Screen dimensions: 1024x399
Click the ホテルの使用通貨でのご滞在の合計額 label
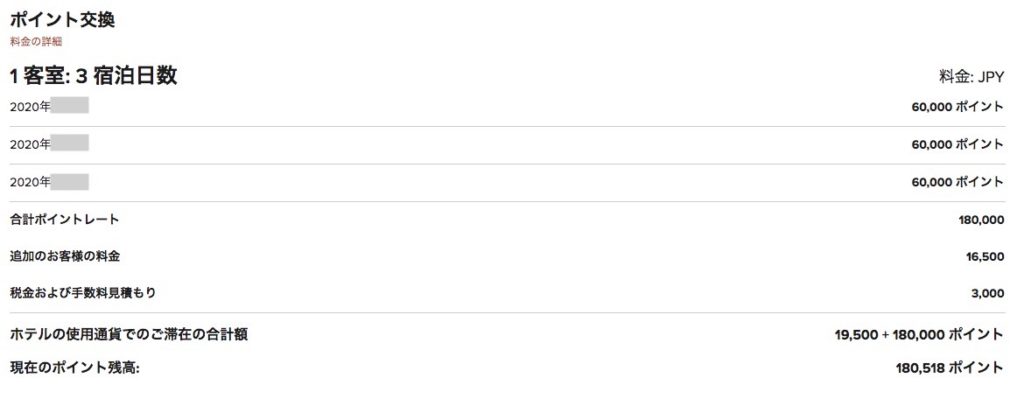129,335
